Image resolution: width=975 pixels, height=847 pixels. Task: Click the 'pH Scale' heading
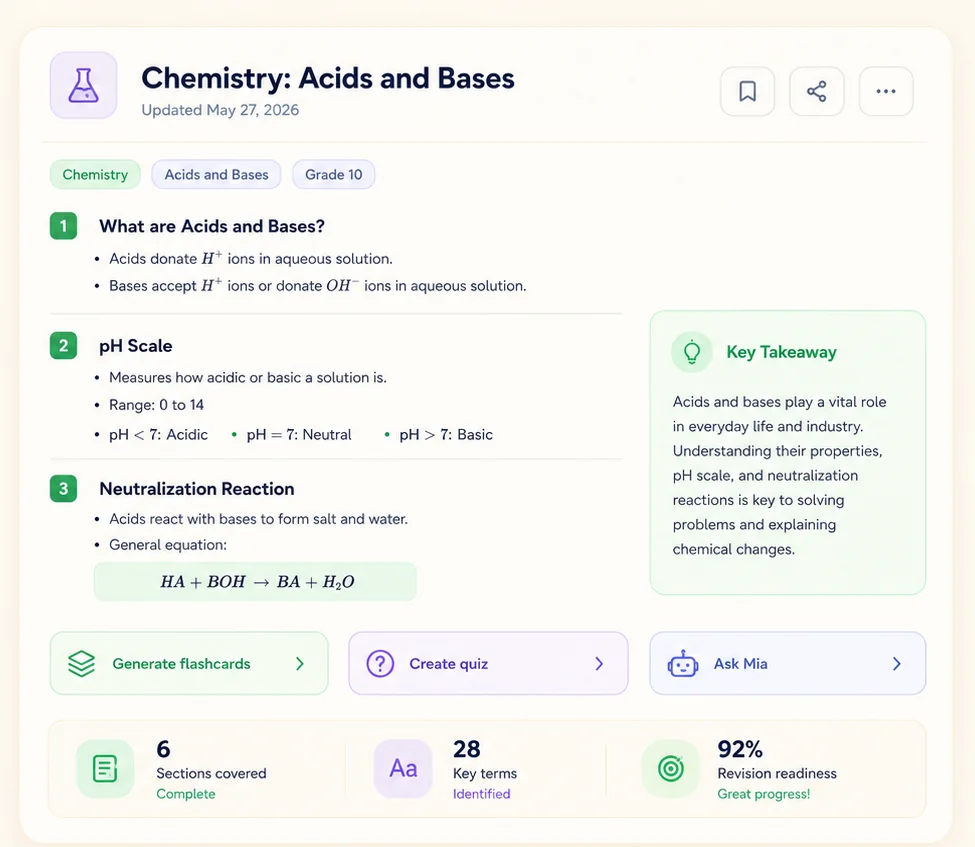tap(136, 346)
